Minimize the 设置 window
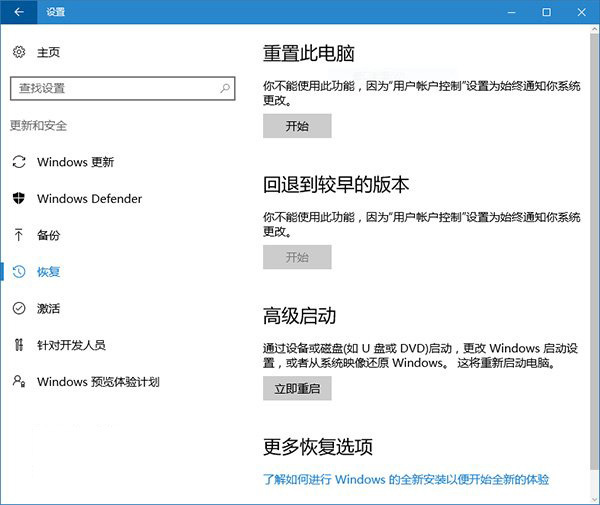 (511, 12)
